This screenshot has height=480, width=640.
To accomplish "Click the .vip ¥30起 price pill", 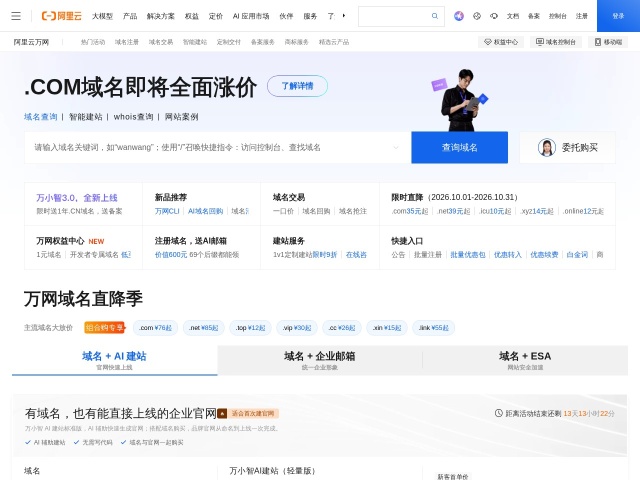I will [x=297, y=328].
